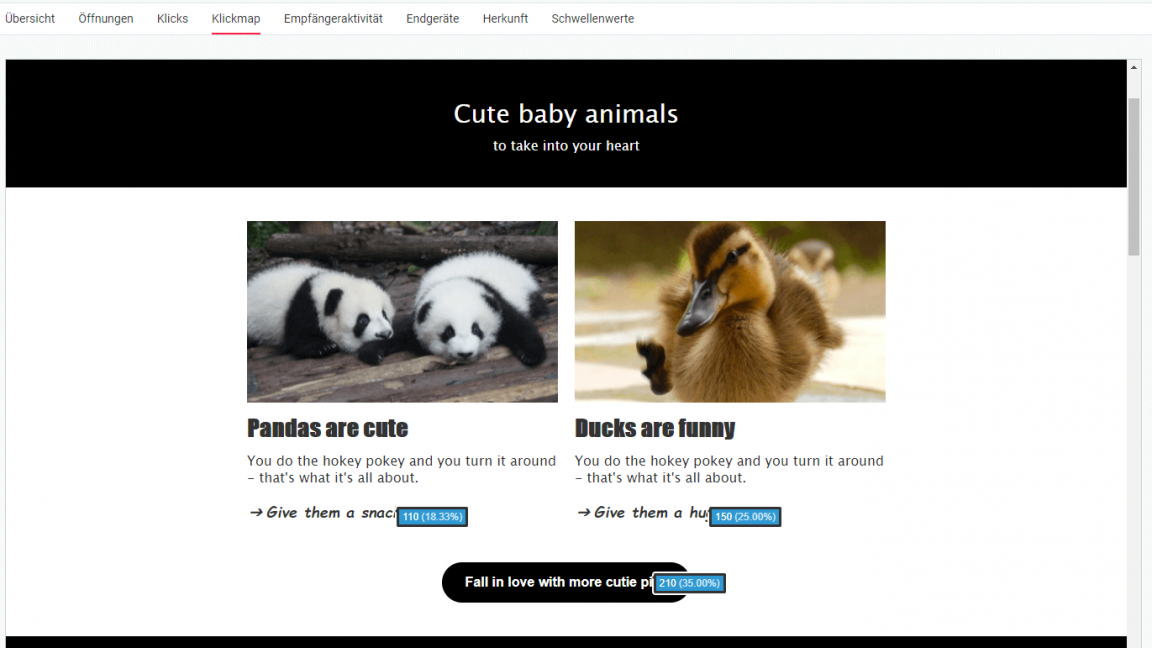Switch to the Endgeräte tab
Screen dimensions: 1152x648
click(432, 18)
